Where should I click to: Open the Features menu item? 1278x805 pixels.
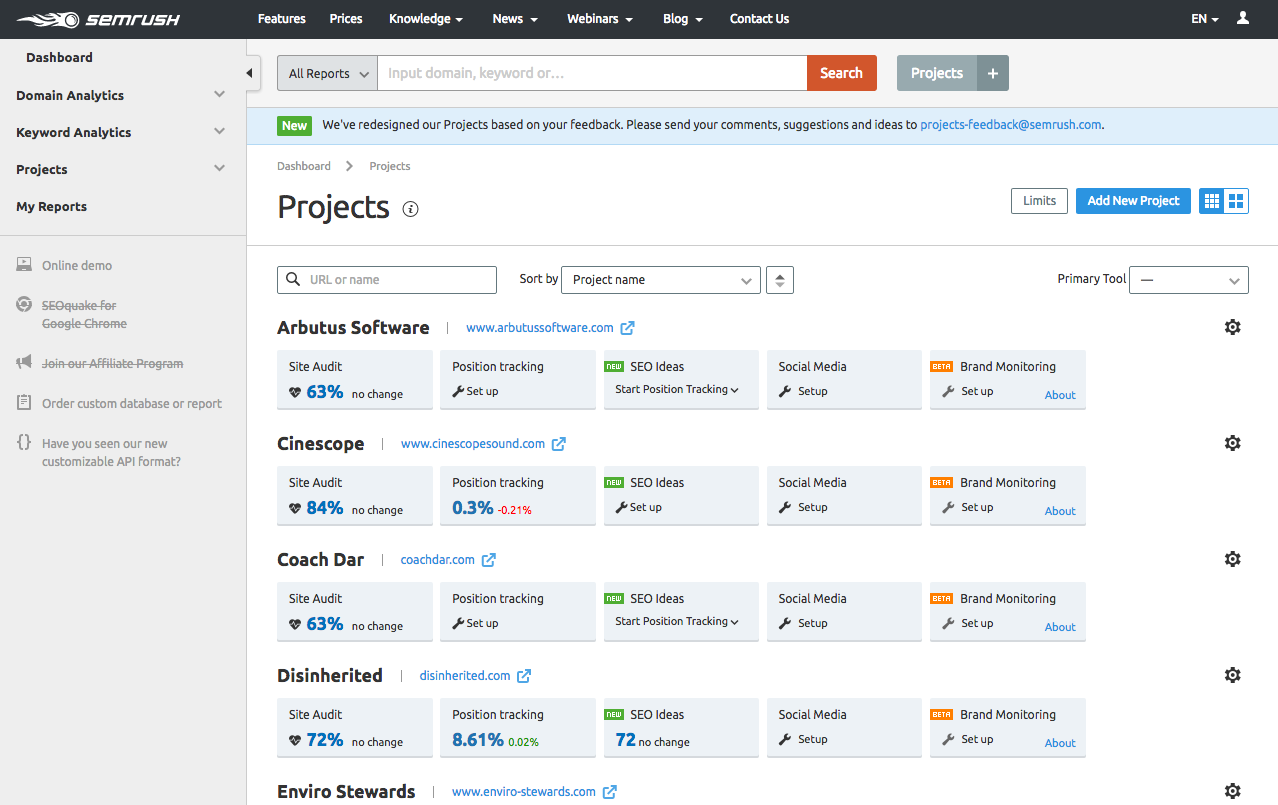[281, 19]
